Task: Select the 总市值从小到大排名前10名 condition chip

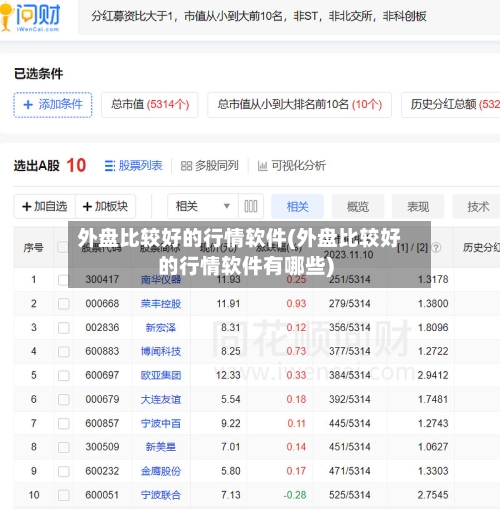Action: 299,105
